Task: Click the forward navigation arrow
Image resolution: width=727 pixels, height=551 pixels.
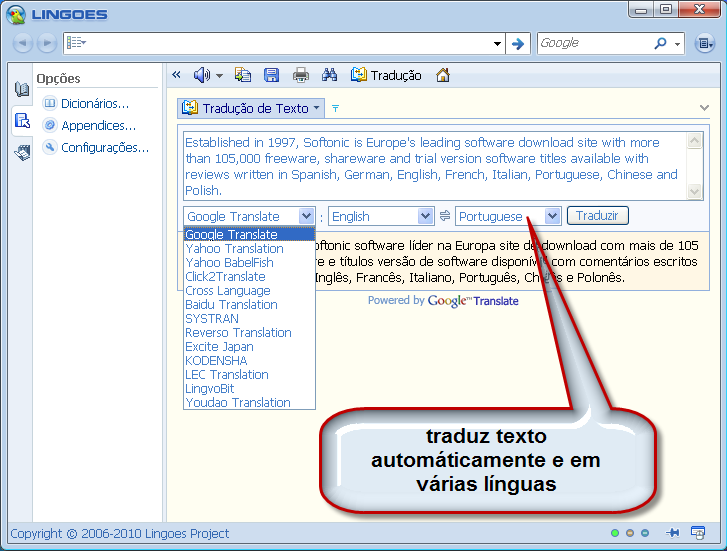Action: click(x=46, y=43)
